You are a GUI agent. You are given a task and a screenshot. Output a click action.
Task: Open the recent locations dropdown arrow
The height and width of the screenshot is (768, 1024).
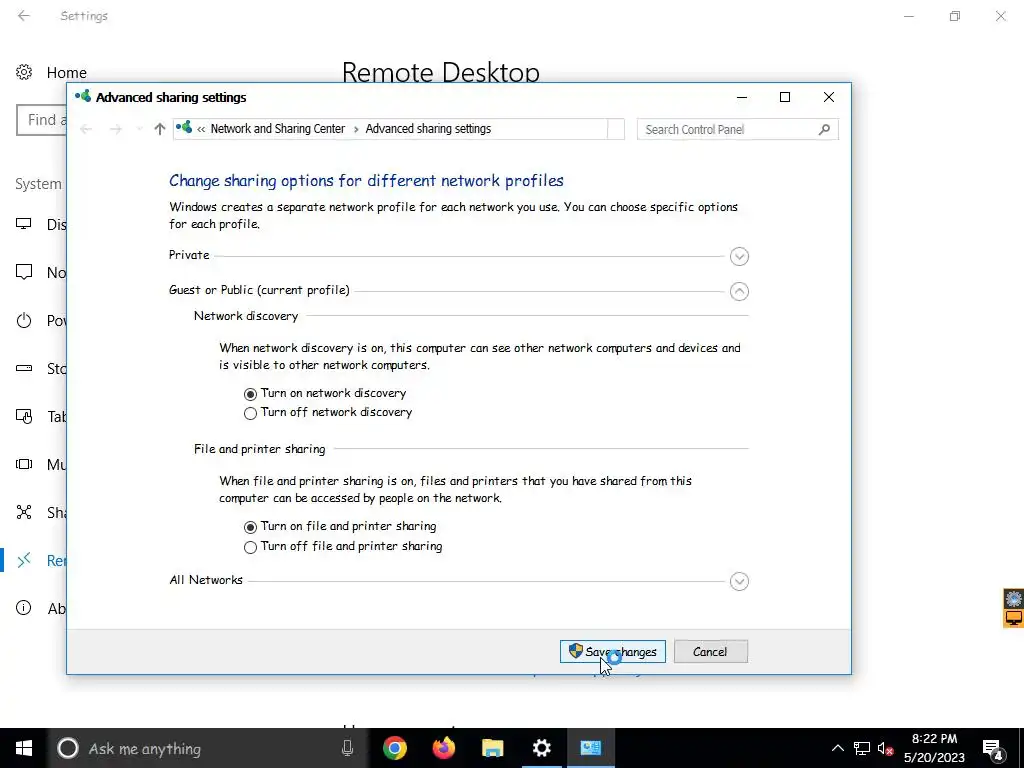[x=139, y=129]
